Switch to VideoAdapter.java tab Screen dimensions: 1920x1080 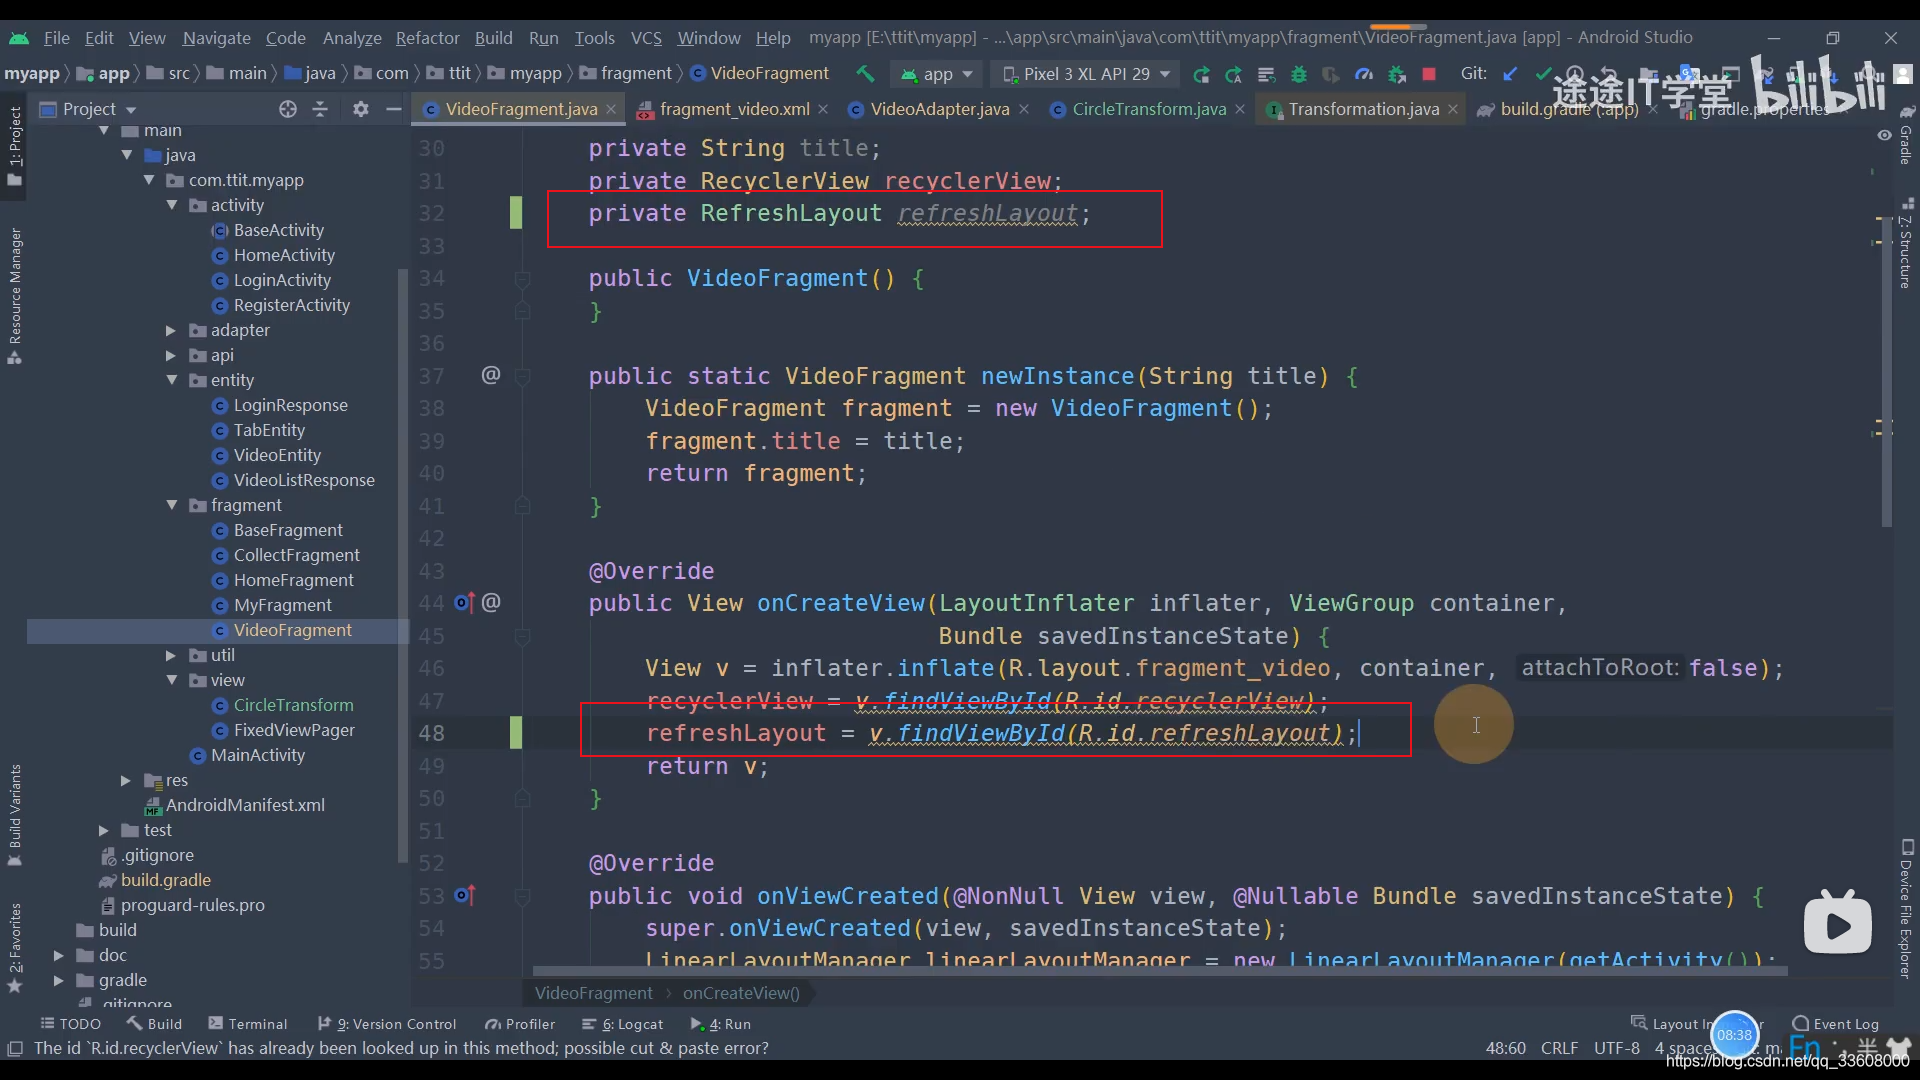click(x=939, y=109)
